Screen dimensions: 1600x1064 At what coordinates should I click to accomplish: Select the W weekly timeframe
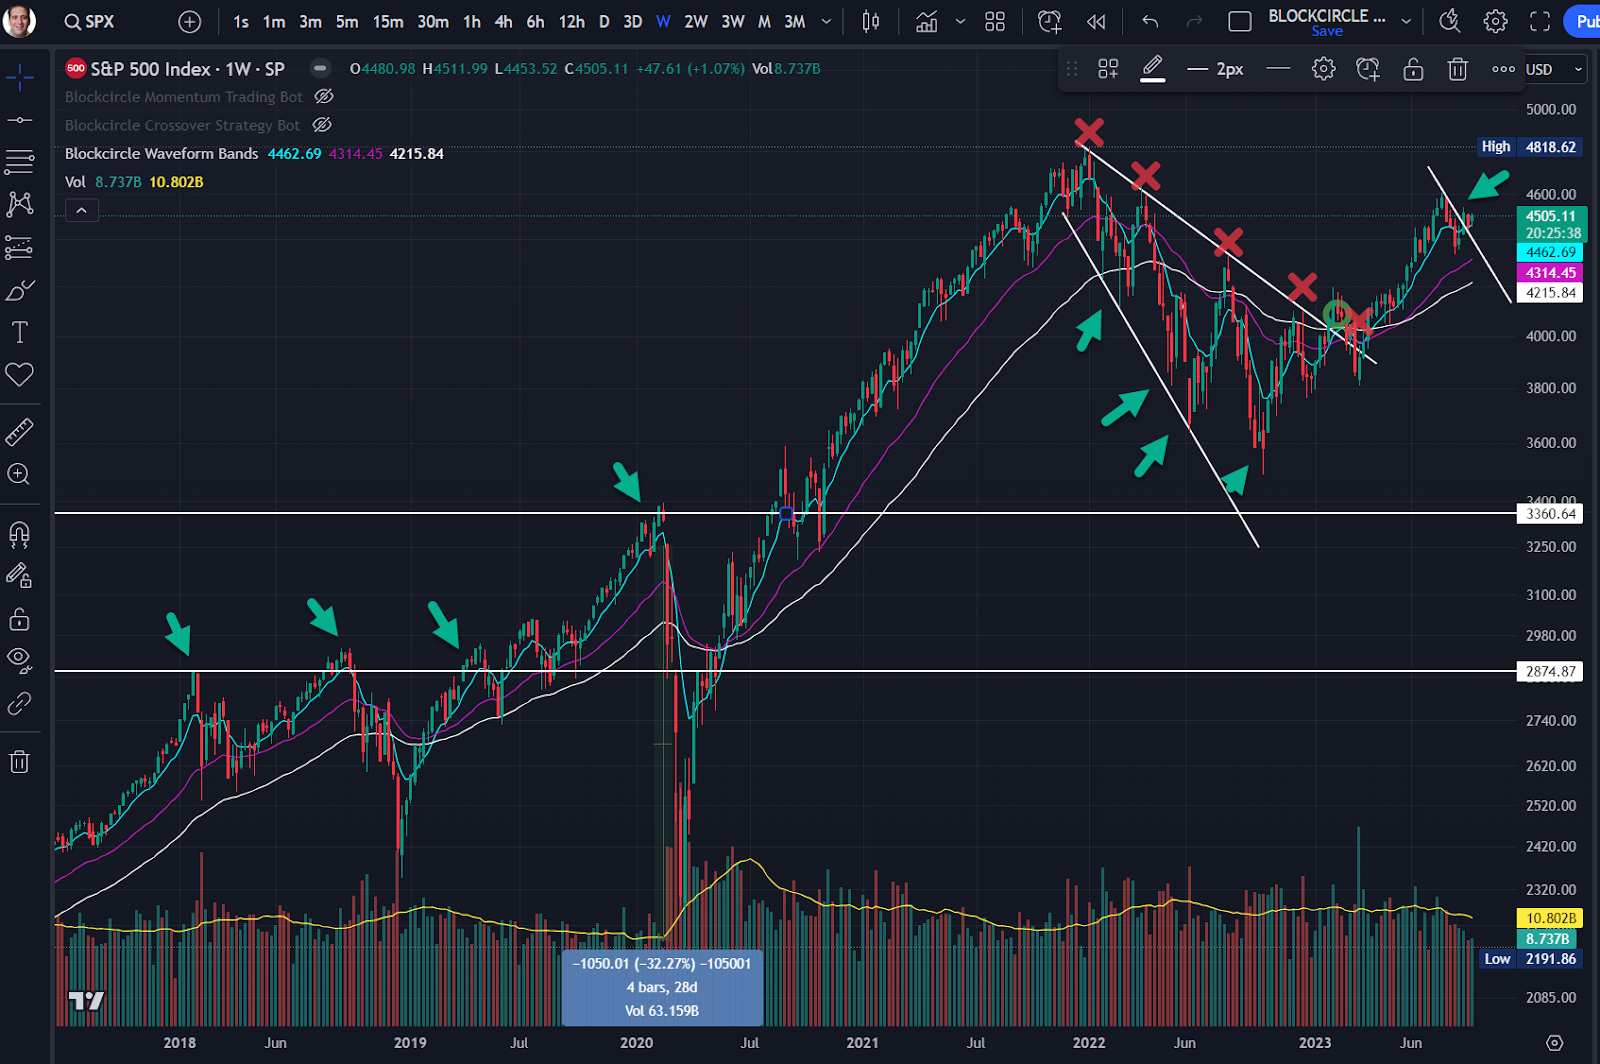point(663,21)
